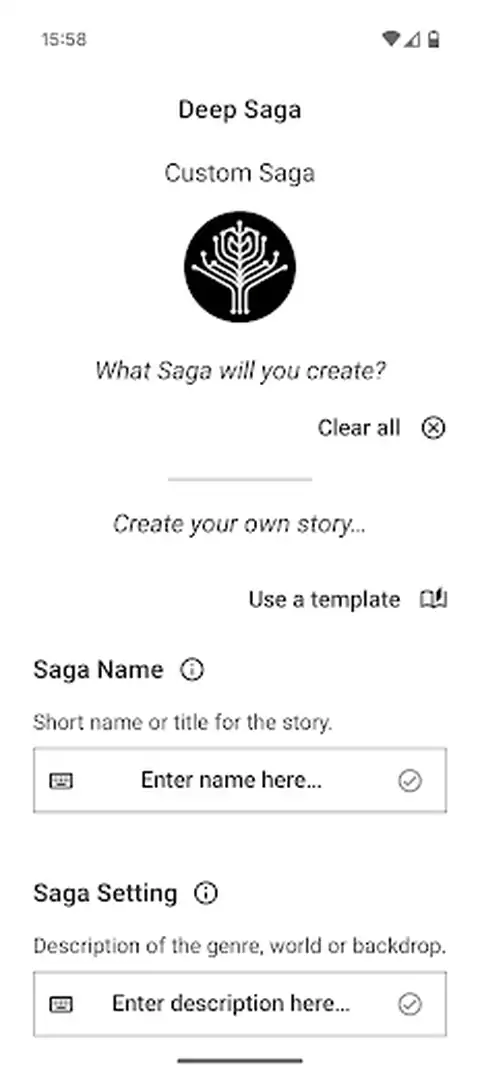
Task: Focus the Enter name here field
Action: (240, 780)
